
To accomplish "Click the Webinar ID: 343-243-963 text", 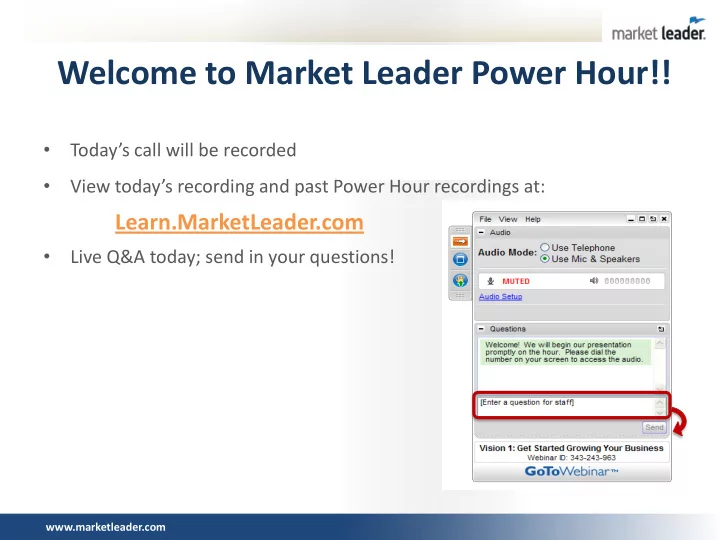I will (x=571, y=458).
